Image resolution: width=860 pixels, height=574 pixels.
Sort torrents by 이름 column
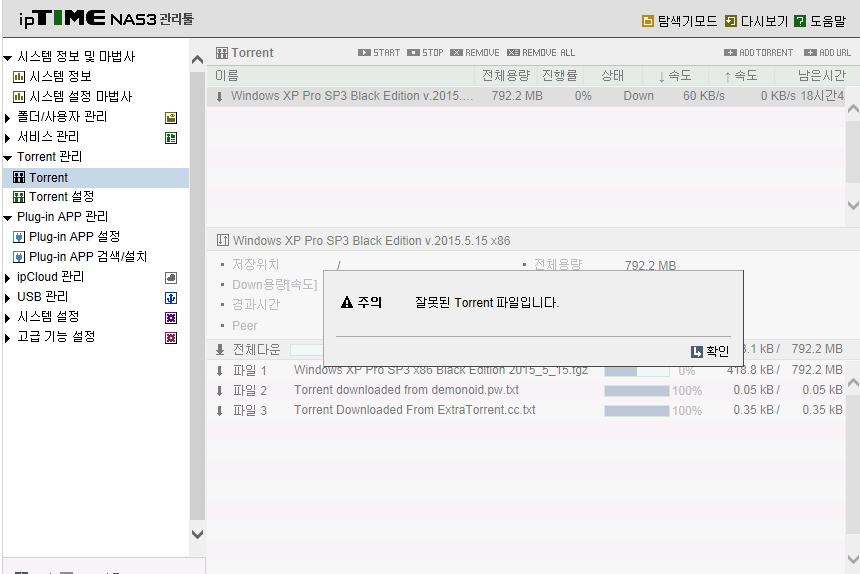click(x=227, y=76)
